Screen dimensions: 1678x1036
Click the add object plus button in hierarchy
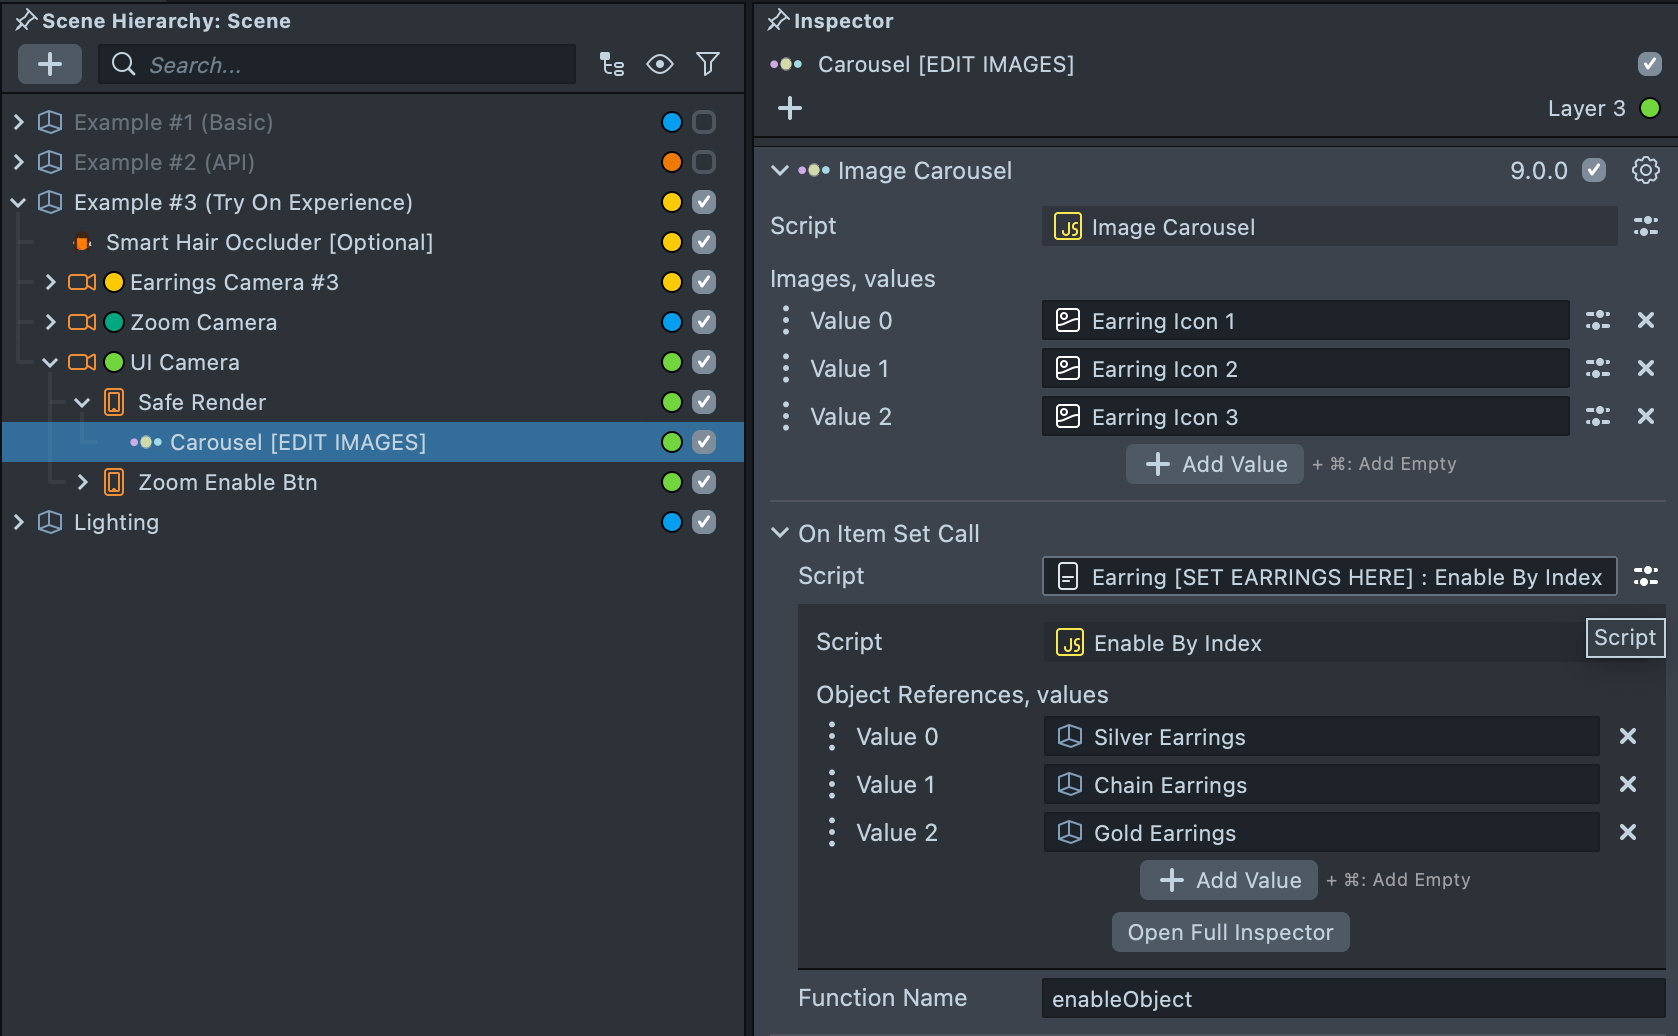tap(50, 65)
